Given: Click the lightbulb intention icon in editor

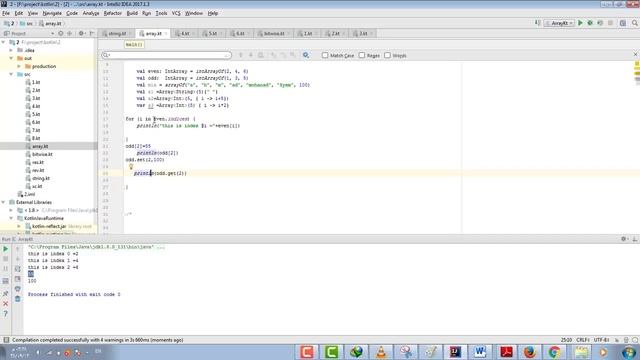Looking at the screenshot, I should click(131, 167).
